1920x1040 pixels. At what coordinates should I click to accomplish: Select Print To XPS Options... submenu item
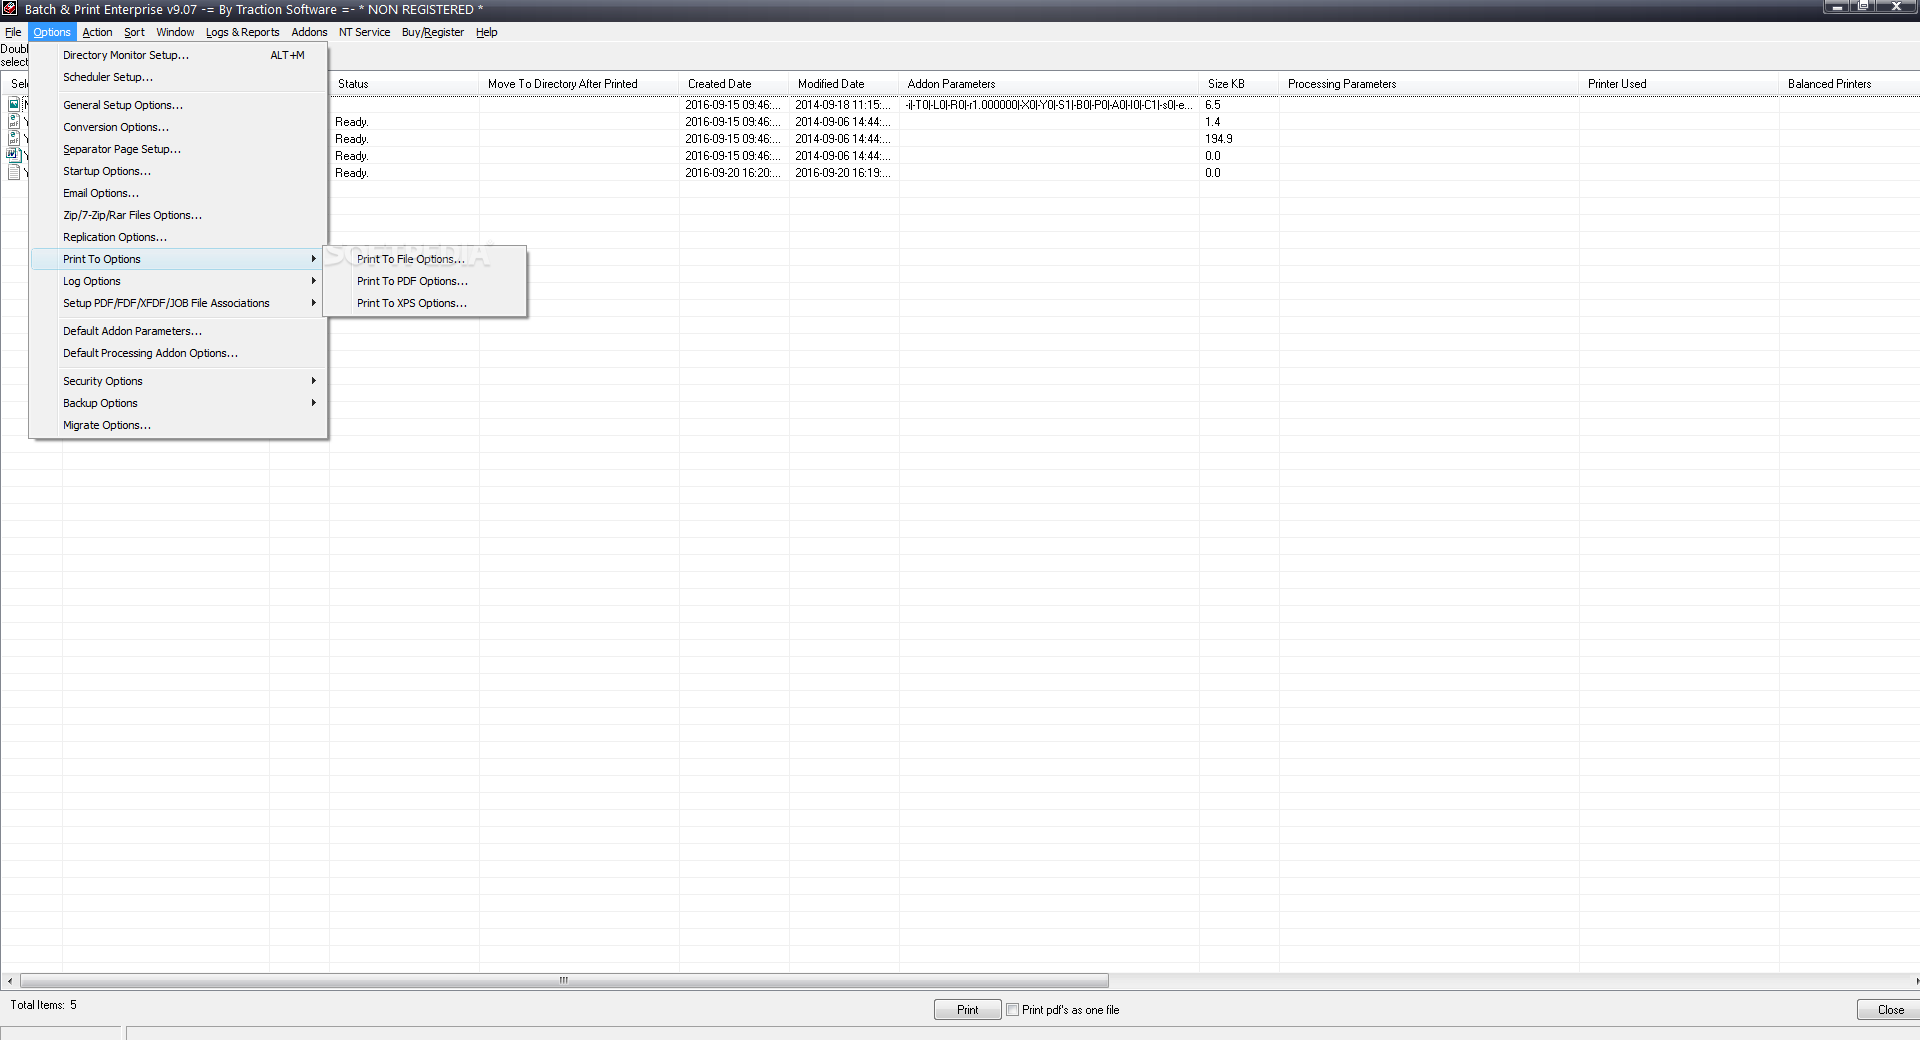(425, 303)
